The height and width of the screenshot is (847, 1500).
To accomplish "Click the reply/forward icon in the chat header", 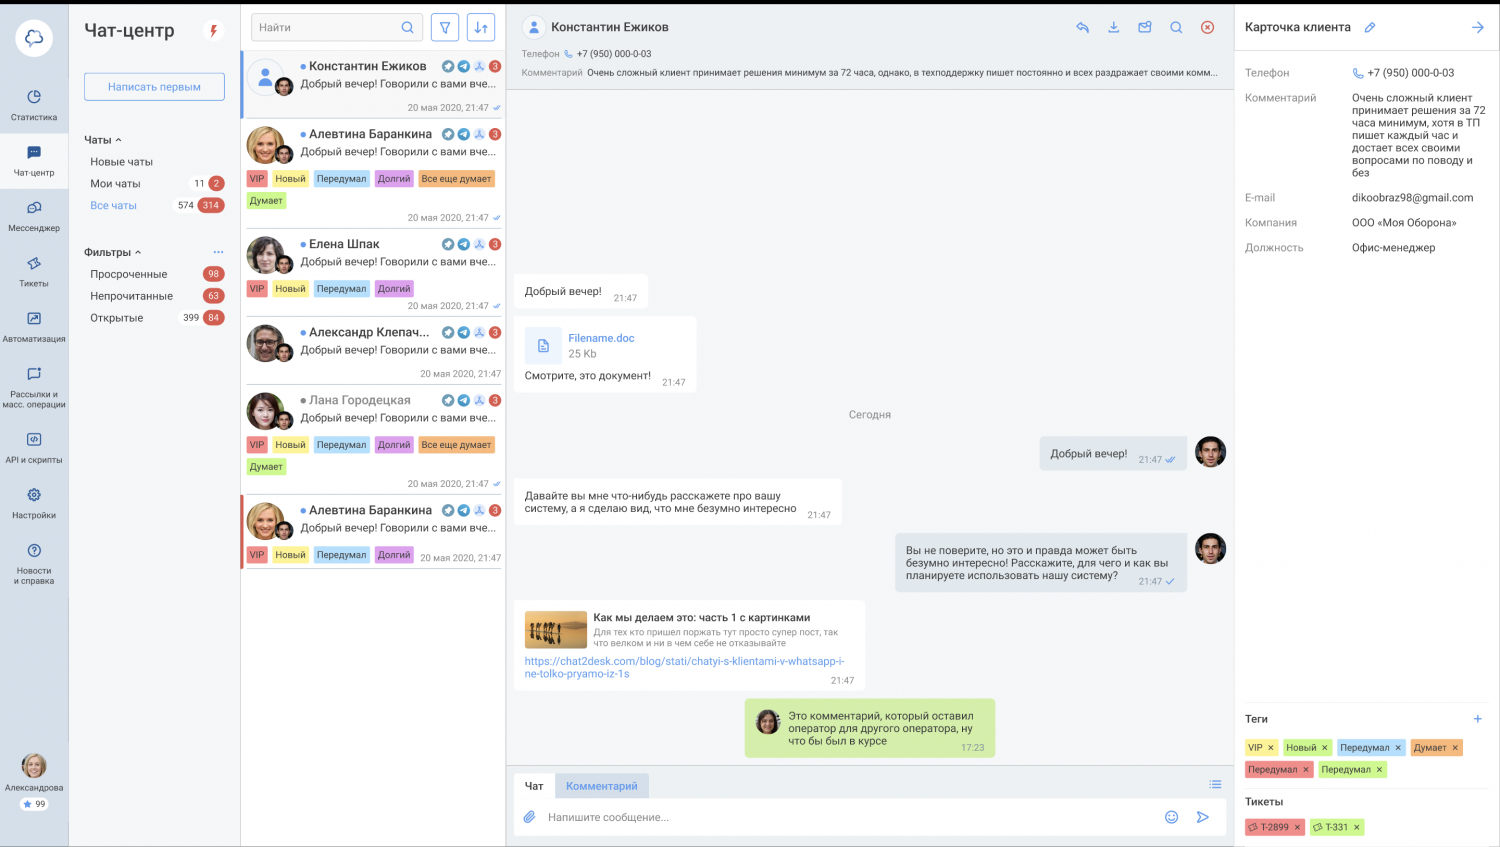I will point(1083,28).
